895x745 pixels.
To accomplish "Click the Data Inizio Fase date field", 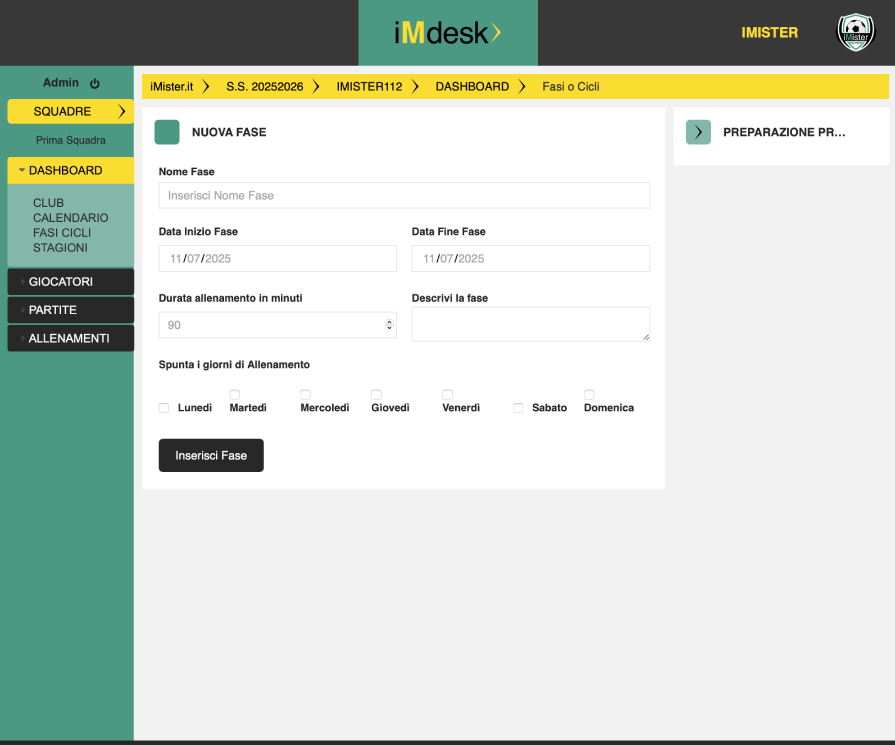I will pos(277,259).
